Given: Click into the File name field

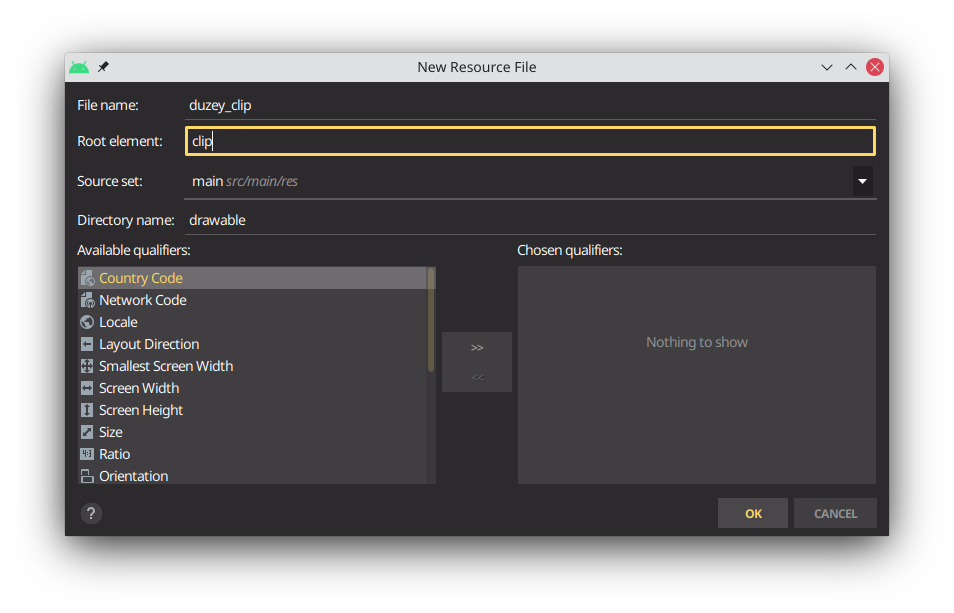Looking at the screenshot, I should [531, 105].
